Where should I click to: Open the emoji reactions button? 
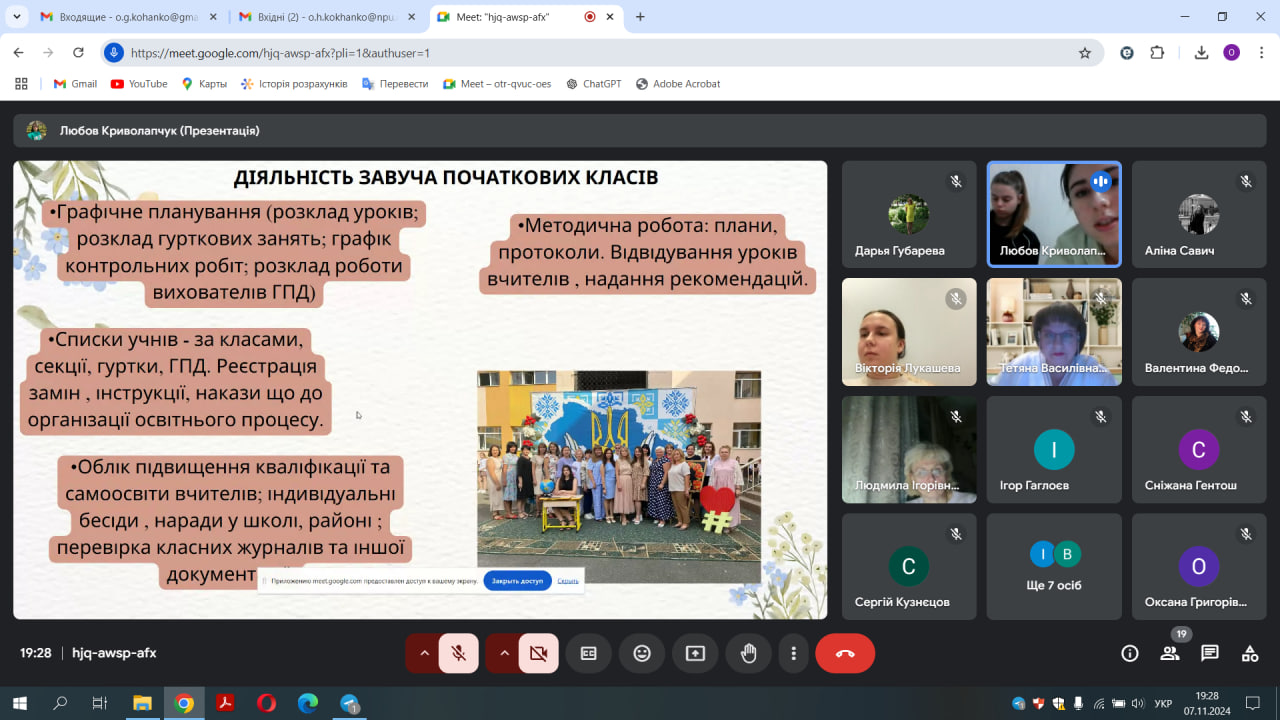pos(642,653)
